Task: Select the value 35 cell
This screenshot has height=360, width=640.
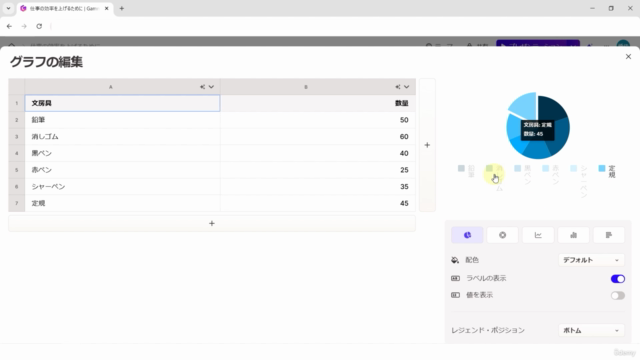Action: 318,187
